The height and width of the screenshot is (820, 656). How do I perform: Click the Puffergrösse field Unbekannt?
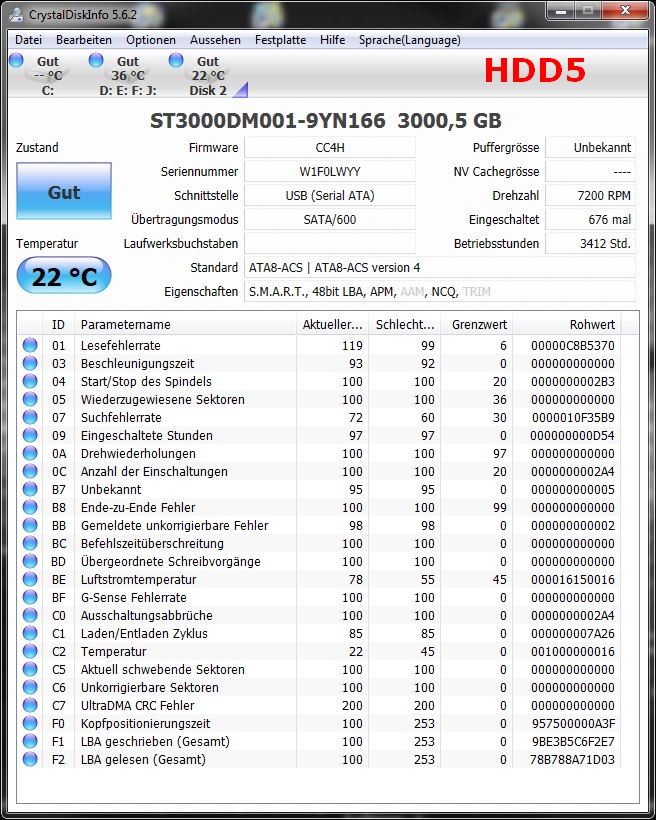(x=591, y=147)
